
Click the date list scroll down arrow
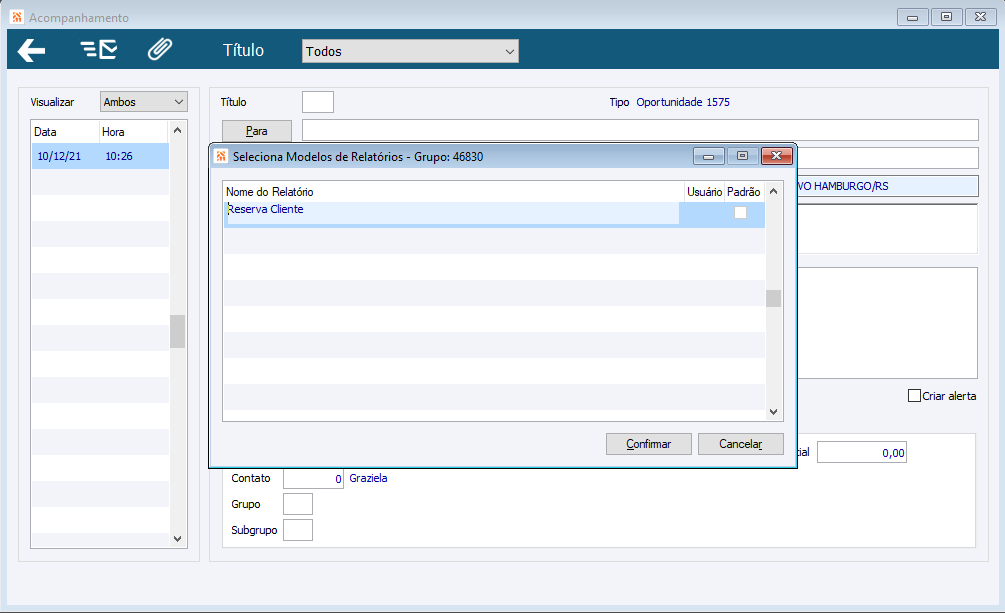coord(178,539)
